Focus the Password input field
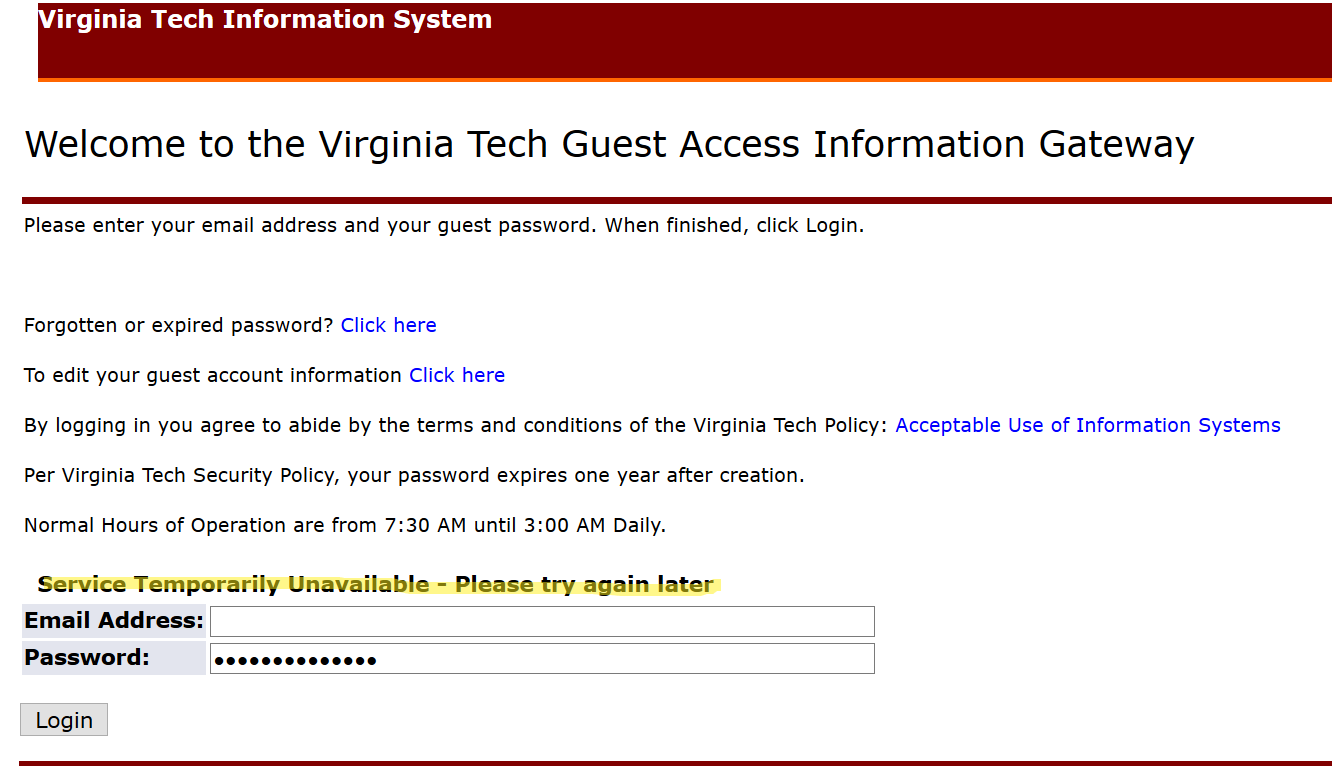The height and width of the screenshot is (773, 1332). pos(542,658)
